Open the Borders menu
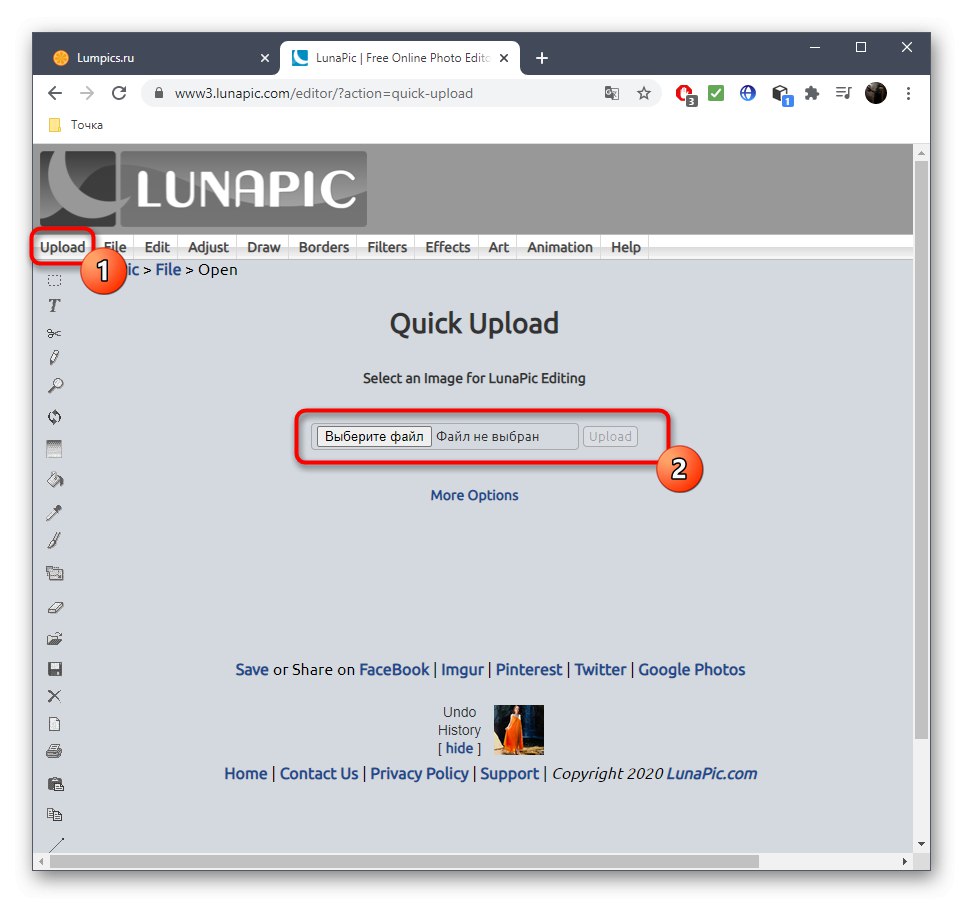 324,247
